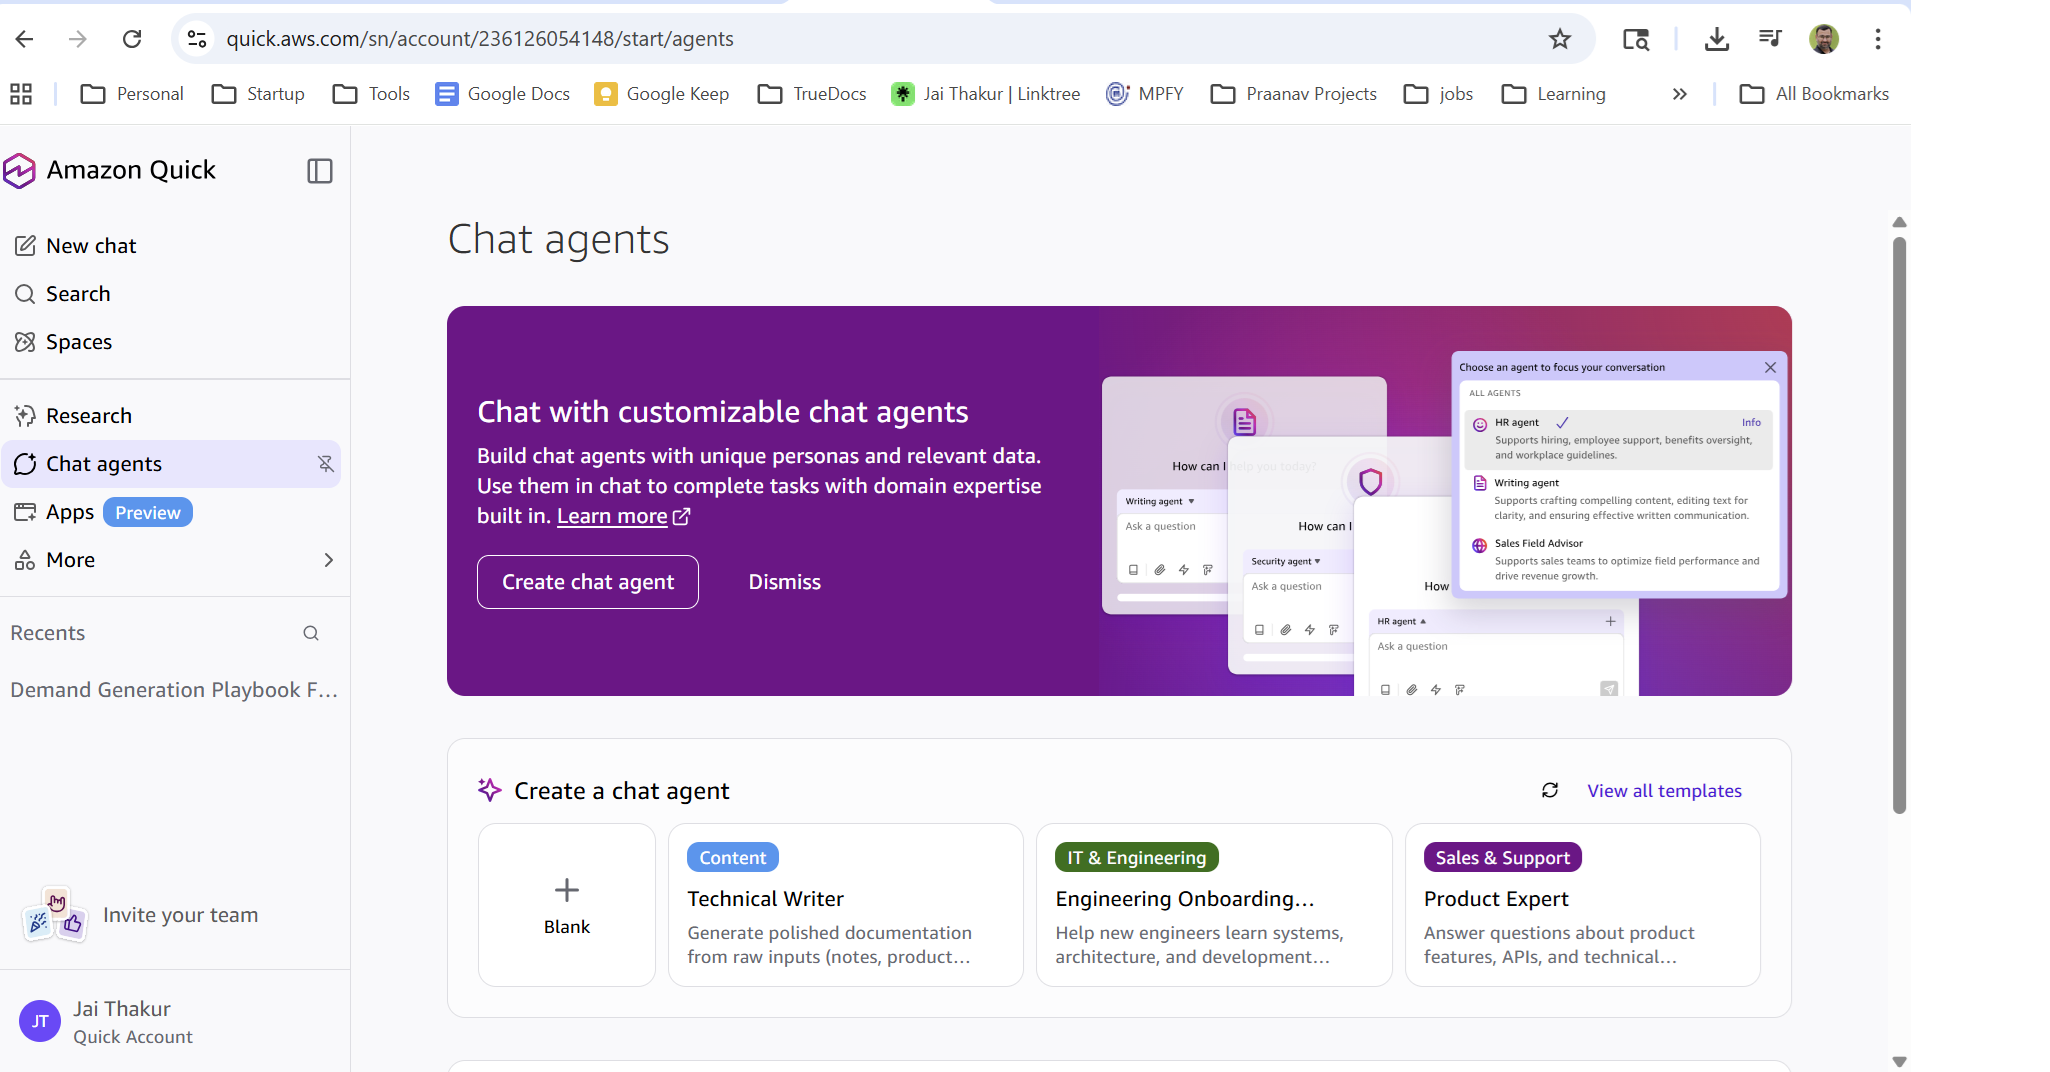The height and width of the screenshot is (1072, 2050).
Task: Open browser downloads
Action: [x=1717, y=38]
